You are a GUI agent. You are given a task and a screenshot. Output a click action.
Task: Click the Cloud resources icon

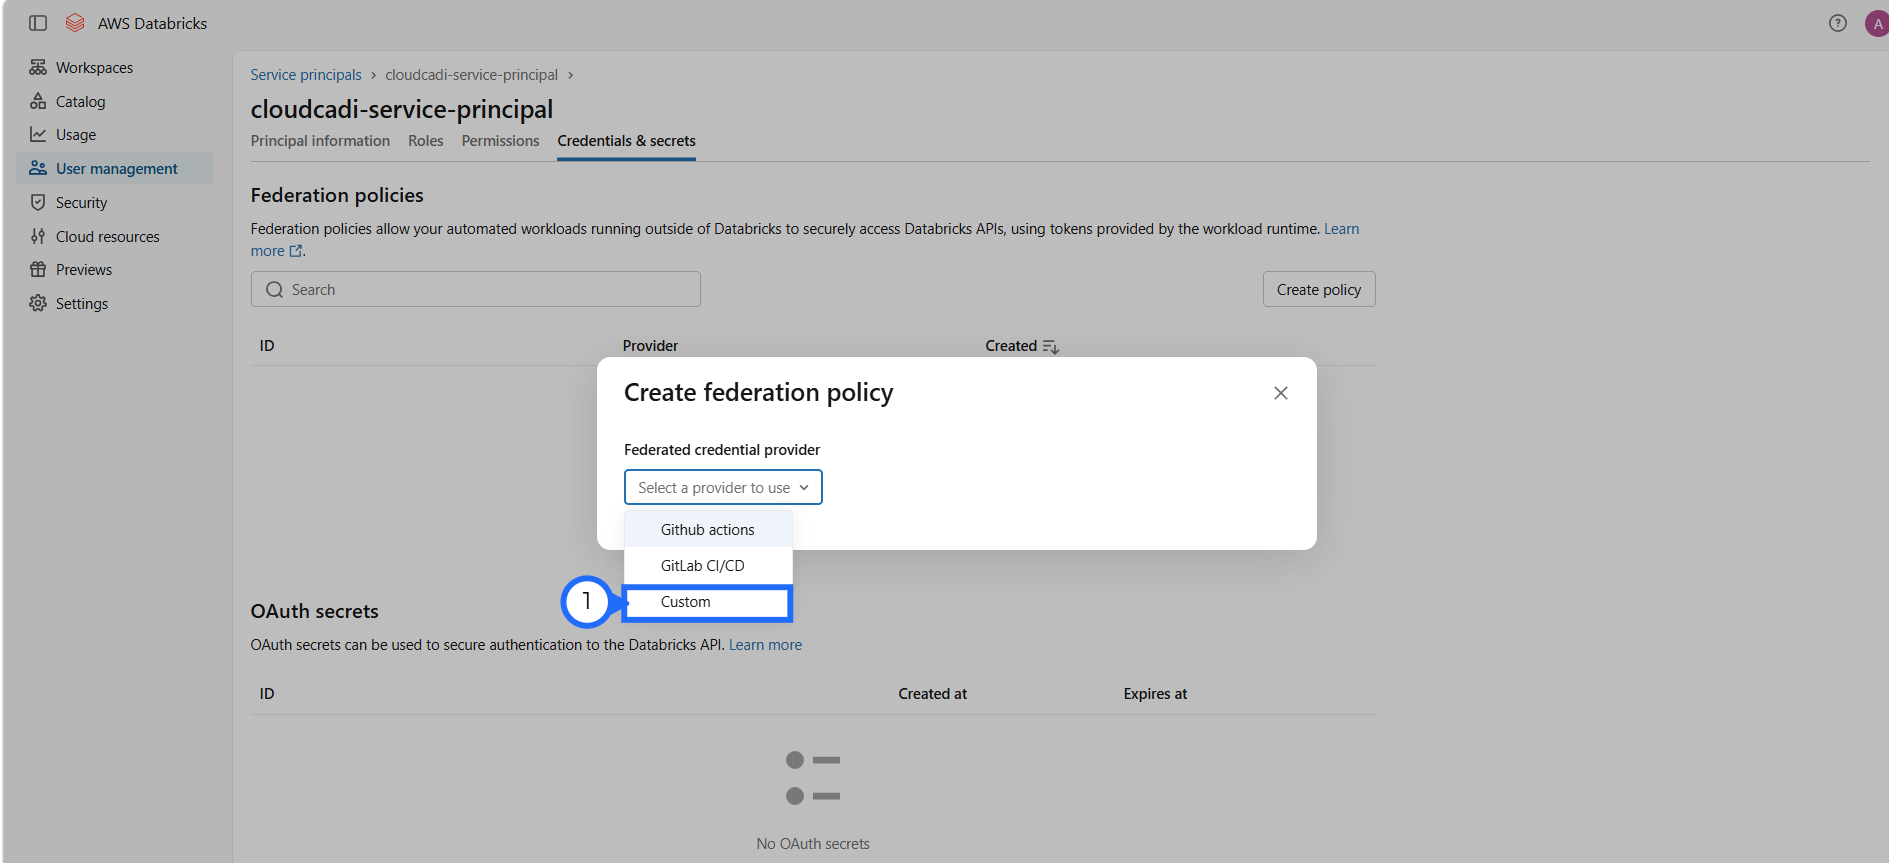pos(38,236)
